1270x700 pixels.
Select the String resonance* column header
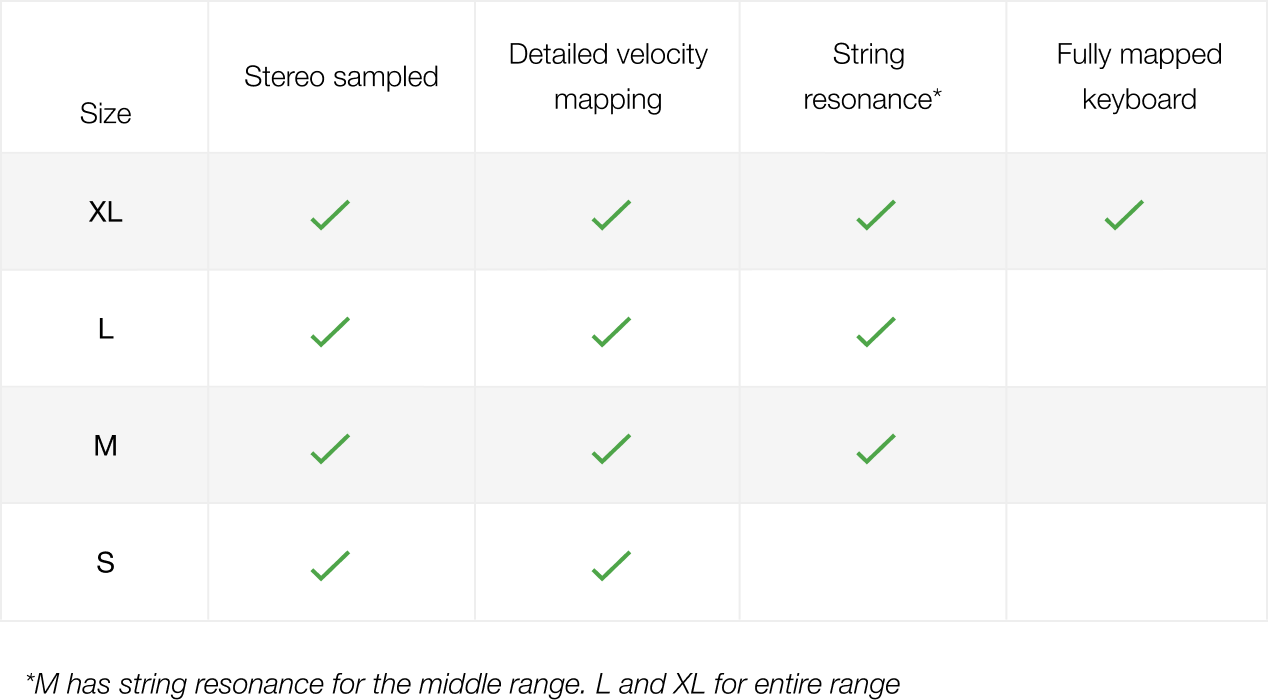tap(873, 77)
